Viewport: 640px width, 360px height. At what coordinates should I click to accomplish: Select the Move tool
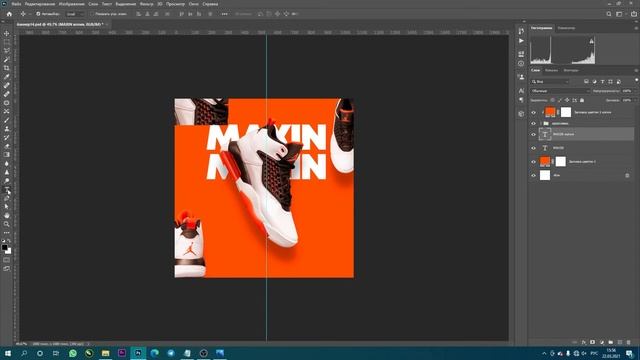(7, 33)
